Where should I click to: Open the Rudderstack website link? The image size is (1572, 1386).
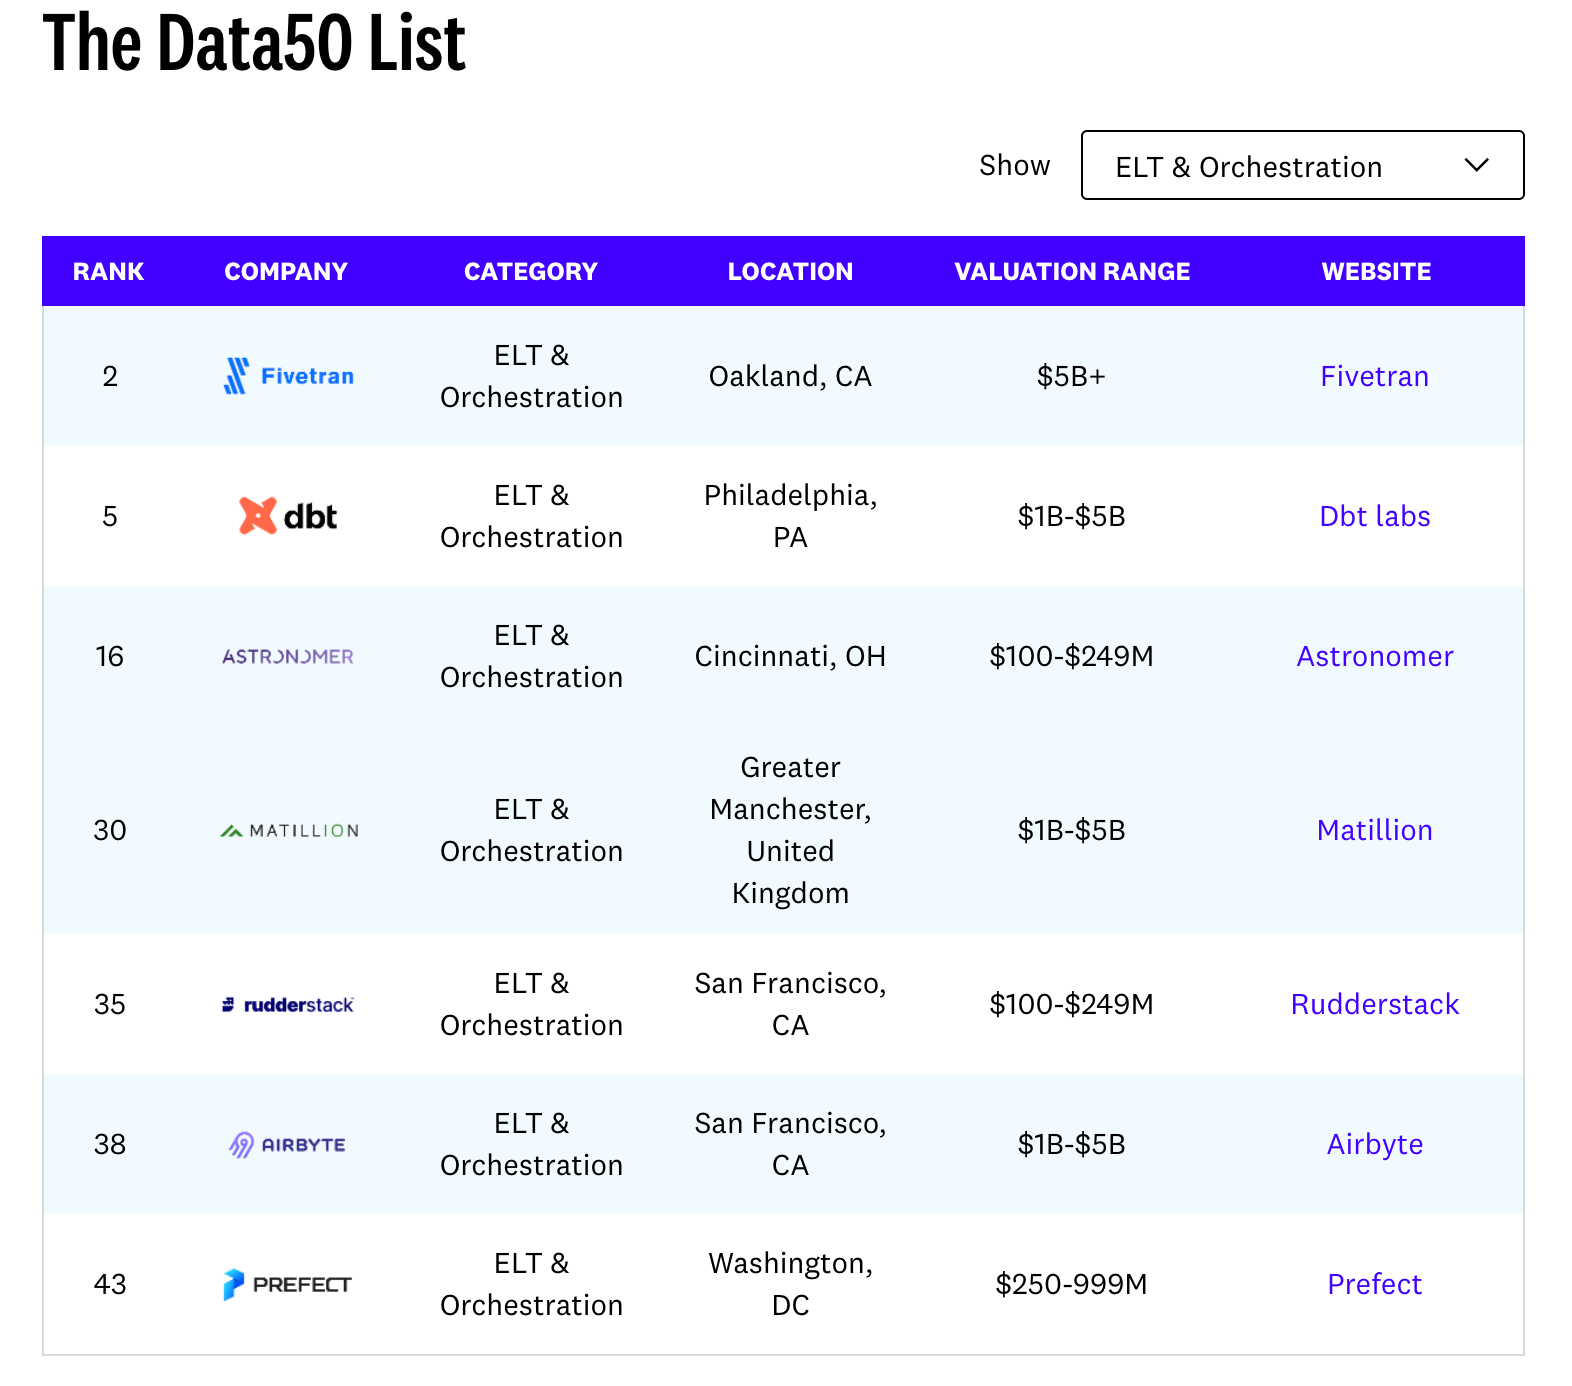point(1375,1004)
